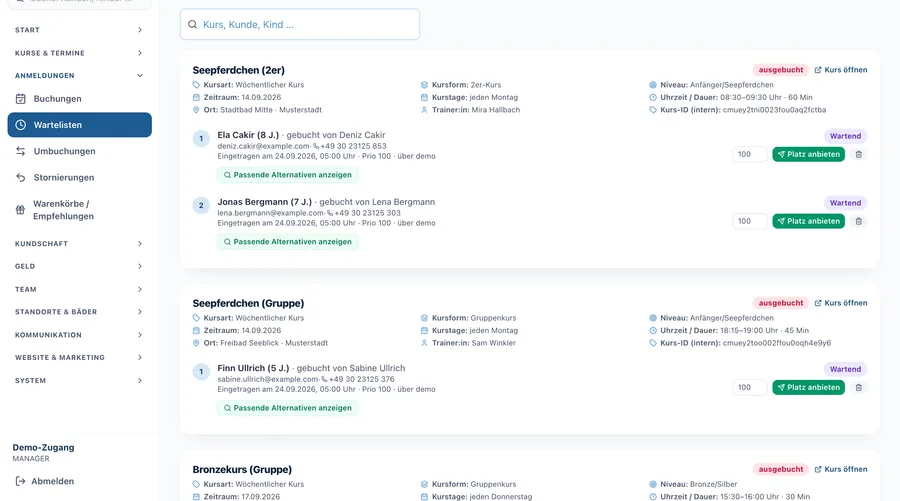This screenshot has width=900, height=501.
Task: Click the Ort pin icon for Stadtbad Mitte
Action: [x=196, y=110]
